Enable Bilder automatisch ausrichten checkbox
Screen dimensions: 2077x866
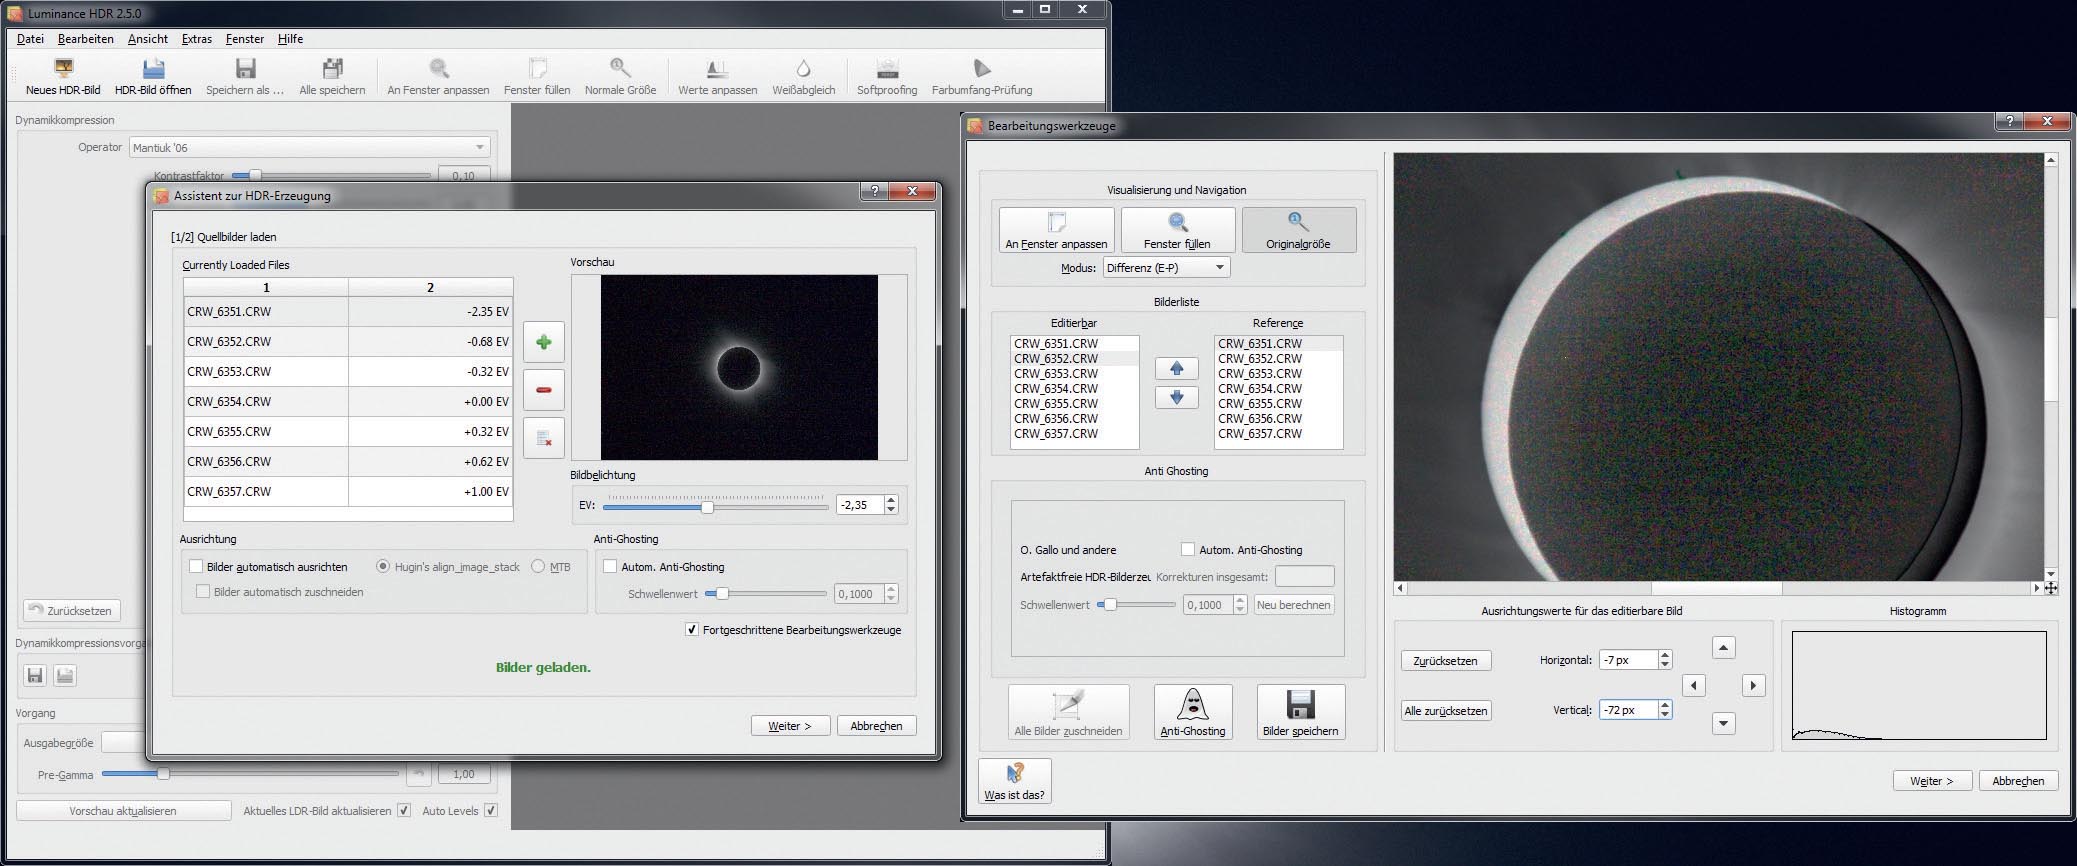tap(196, 567)
